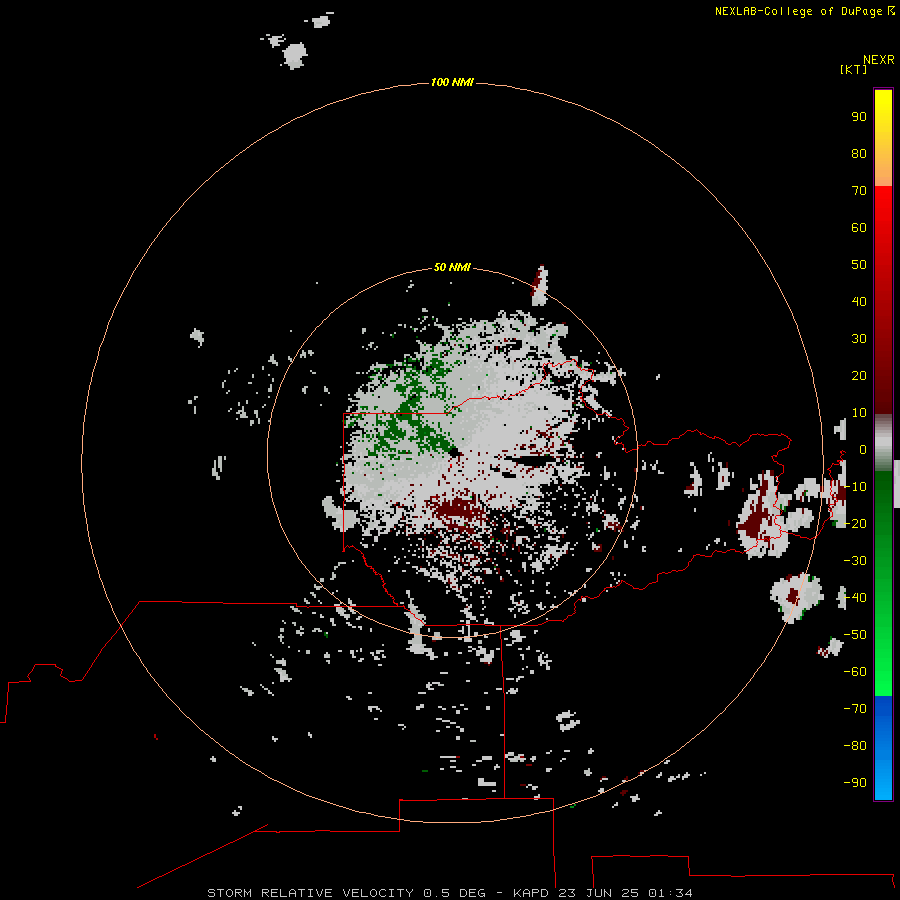Click the KT units label above the color scale
This screenshot has height=900, width=900.
pyautogui.click(x=853, y=69)
